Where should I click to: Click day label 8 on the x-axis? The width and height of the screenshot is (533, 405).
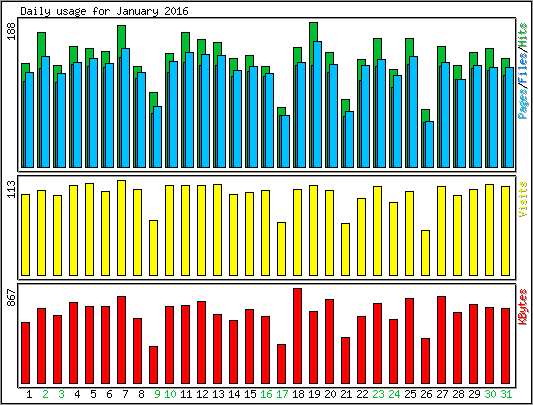tap(141, 394)
